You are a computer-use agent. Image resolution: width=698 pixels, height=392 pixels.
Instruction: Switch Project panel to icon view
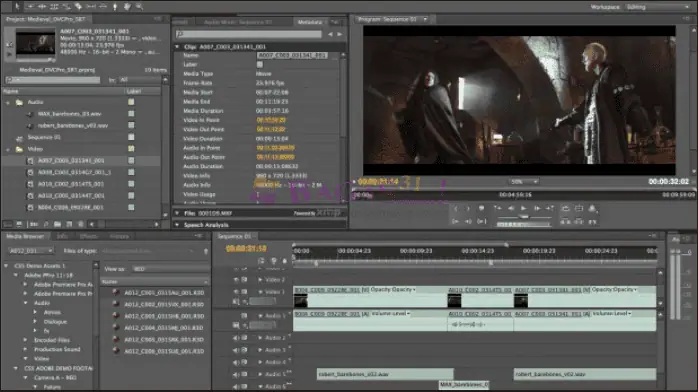19,224
